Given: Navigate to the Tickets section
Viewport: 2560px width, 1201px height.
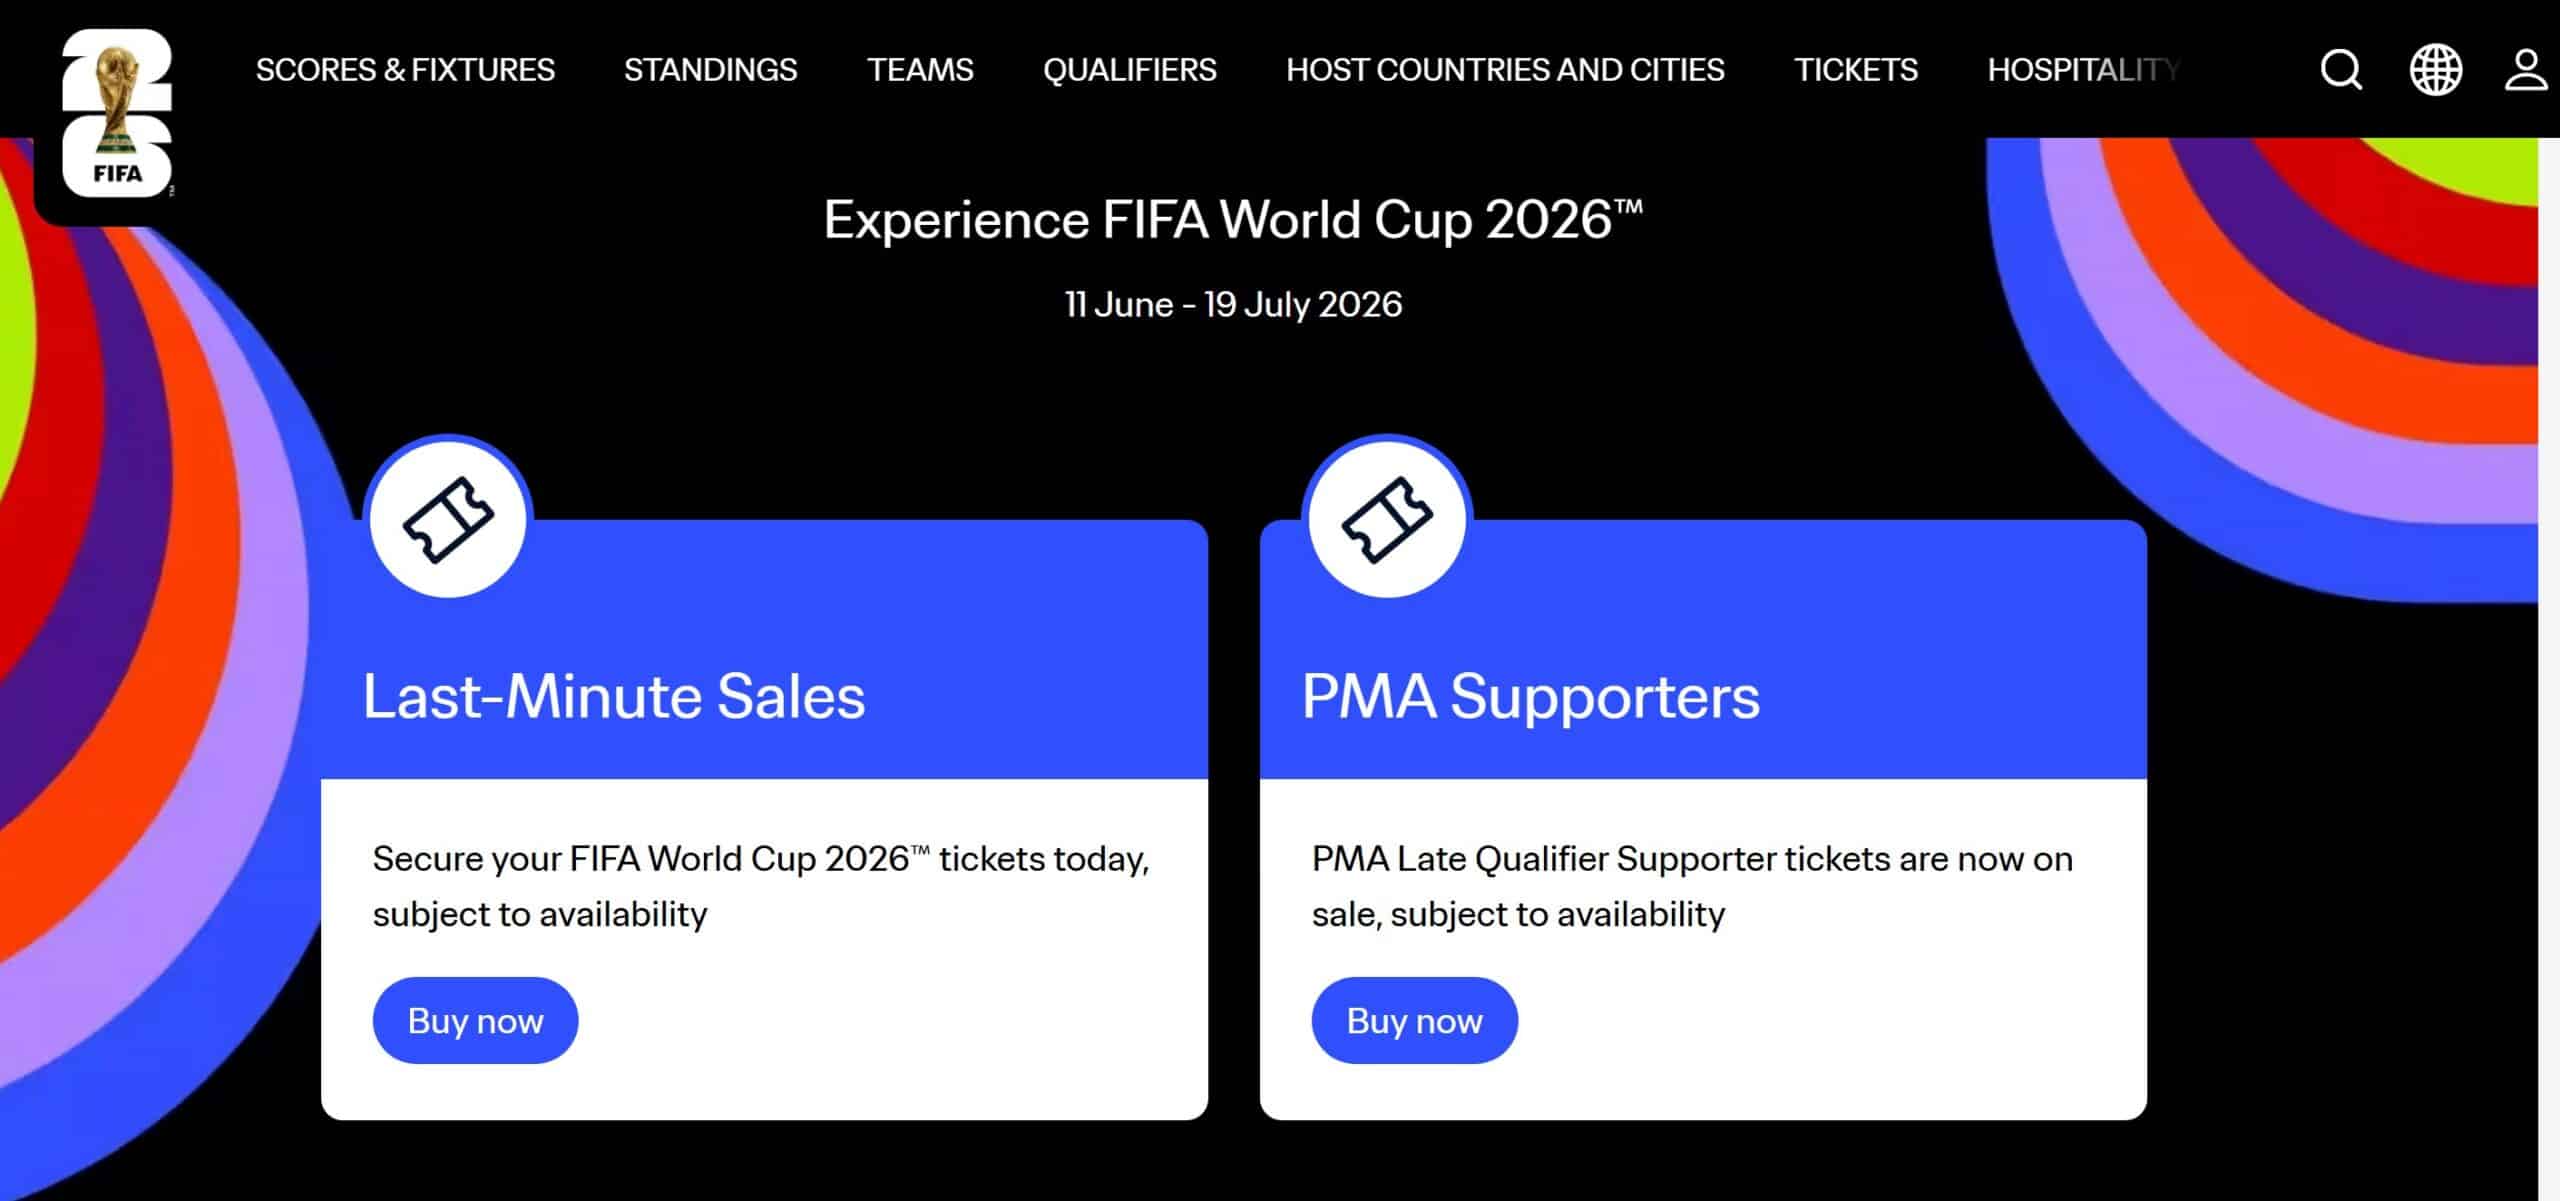Looking at the screenshot, I should (1856, 70).
